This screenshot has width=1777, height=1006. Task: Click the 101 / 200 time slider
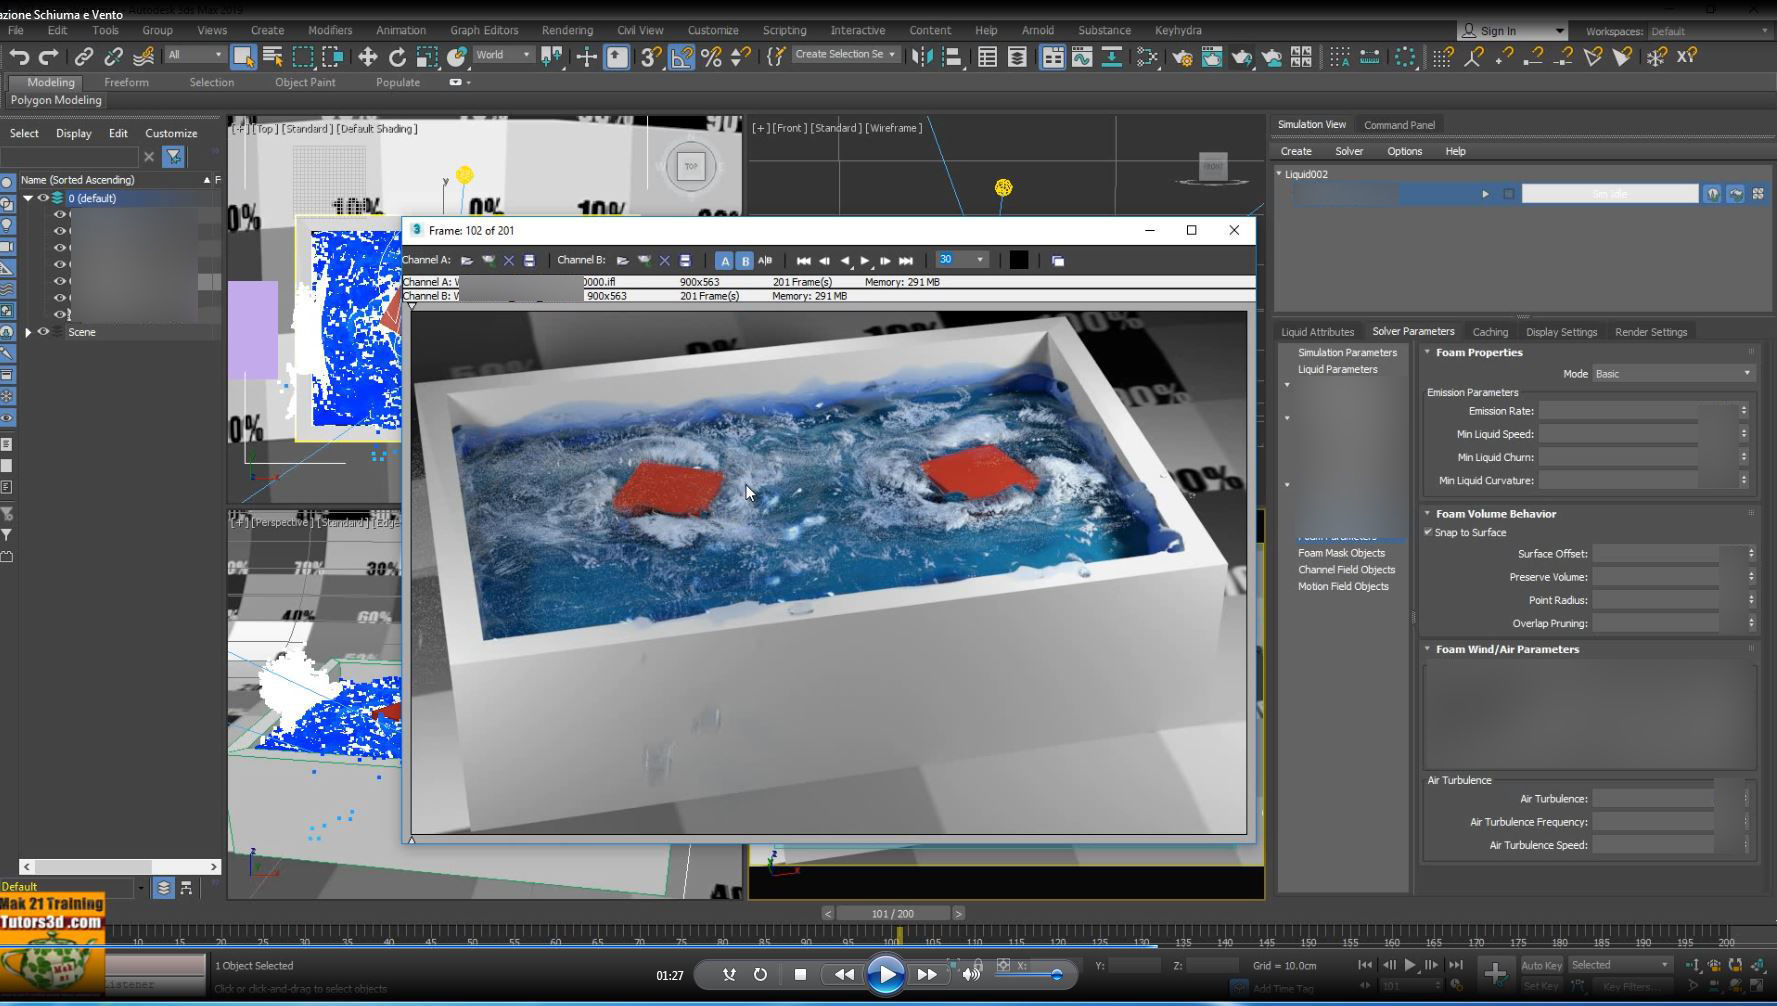(893, 913)
